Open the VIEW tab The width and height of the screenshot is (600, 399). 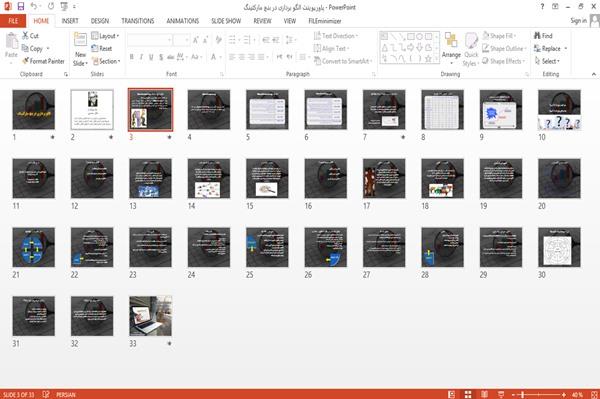pyautogui.click(x=290, y=21)
